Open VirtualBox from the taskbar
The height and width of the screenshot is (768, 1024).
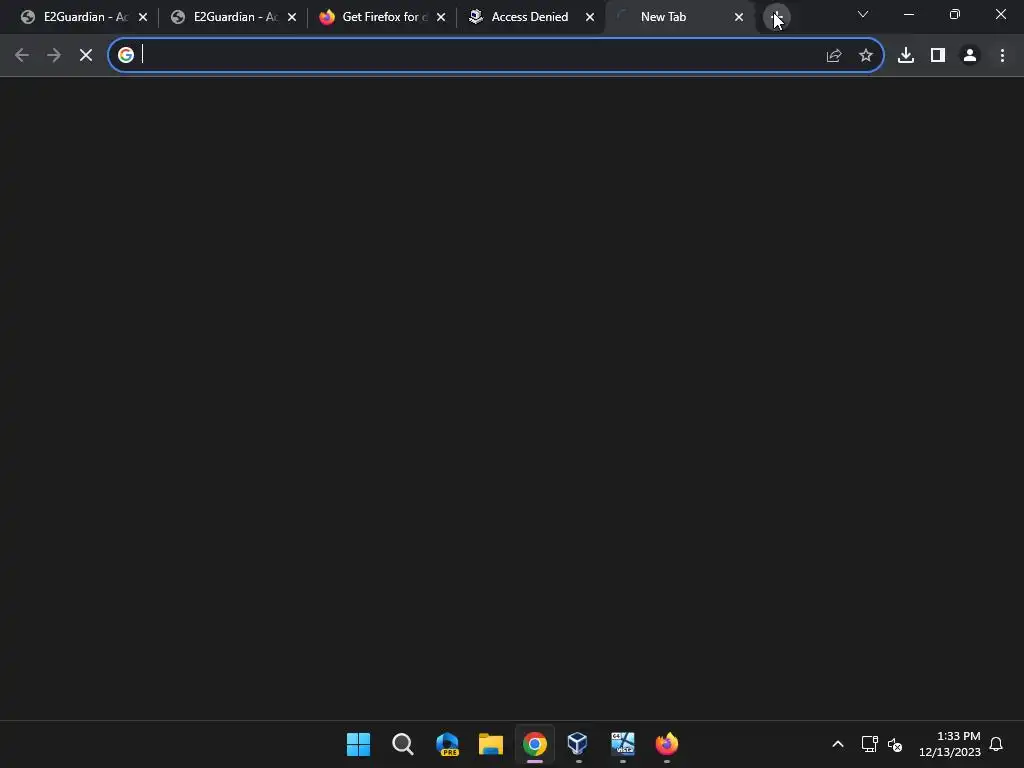point(578,744)
